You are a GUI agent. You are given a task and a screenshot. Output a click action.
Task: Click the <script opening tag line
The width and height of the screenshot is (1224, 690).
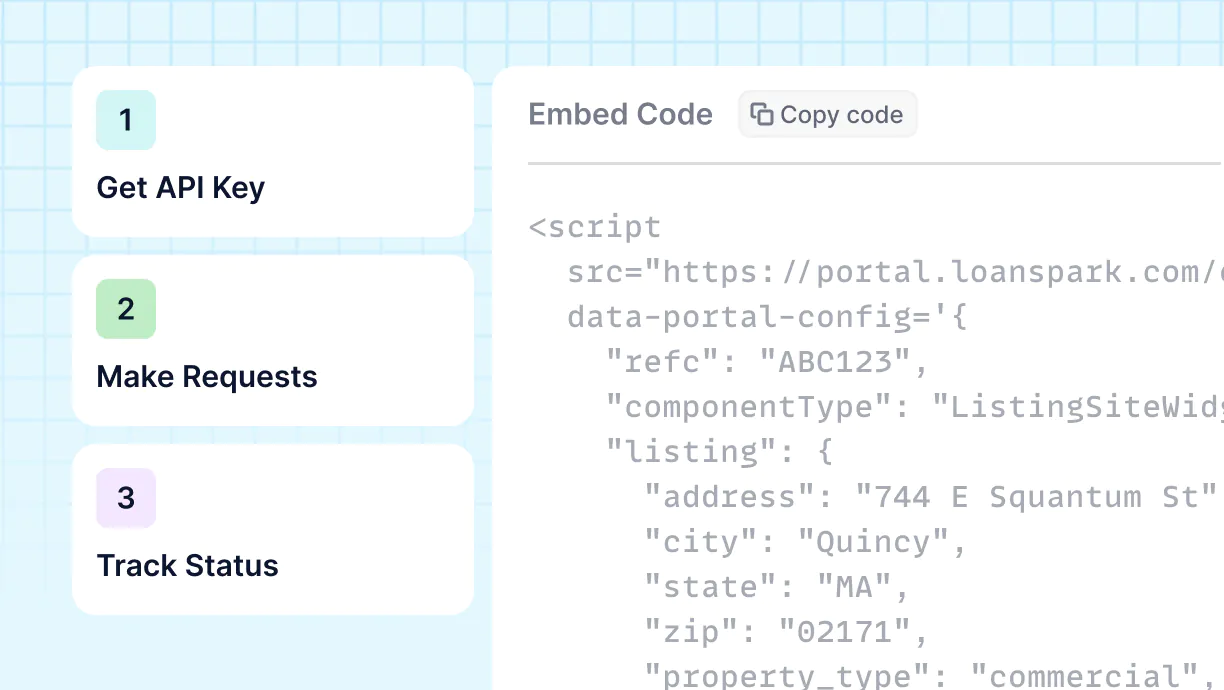[x=595, y=227]
